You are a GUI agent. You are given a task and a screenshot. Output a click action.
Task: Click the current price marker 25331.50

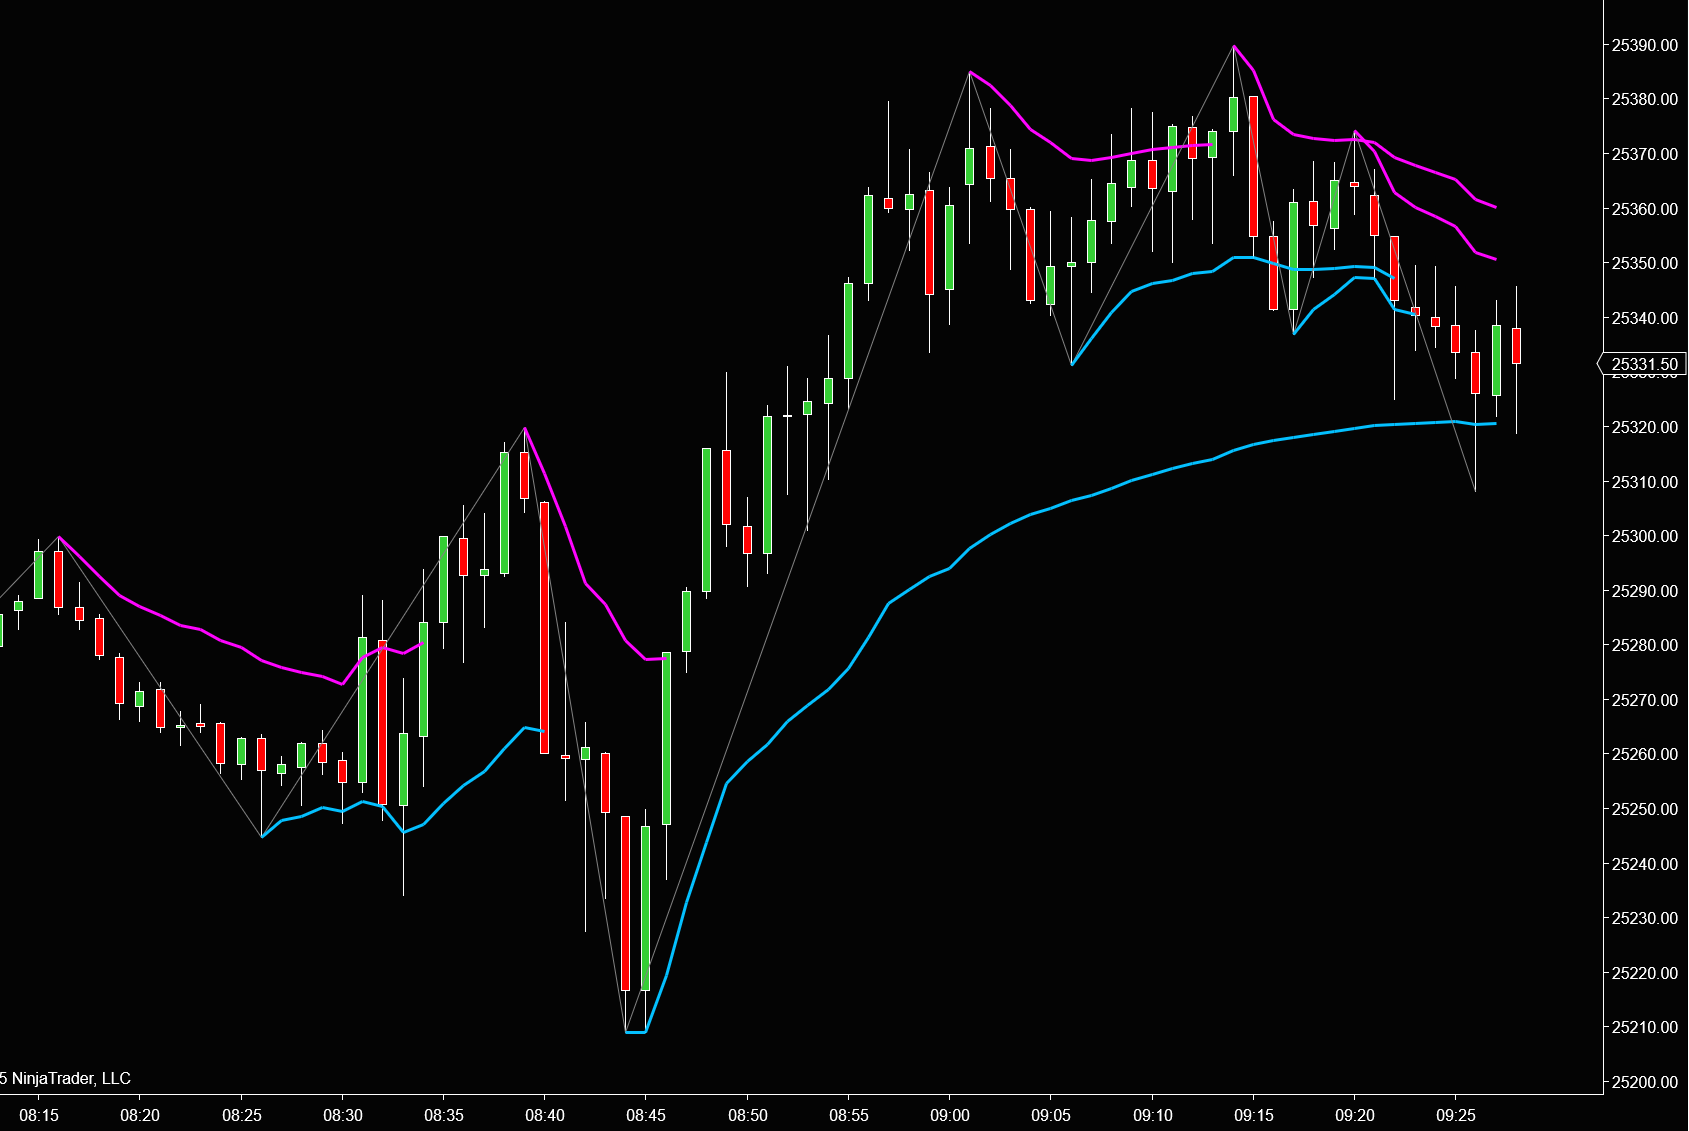(x=1644, y=364)
